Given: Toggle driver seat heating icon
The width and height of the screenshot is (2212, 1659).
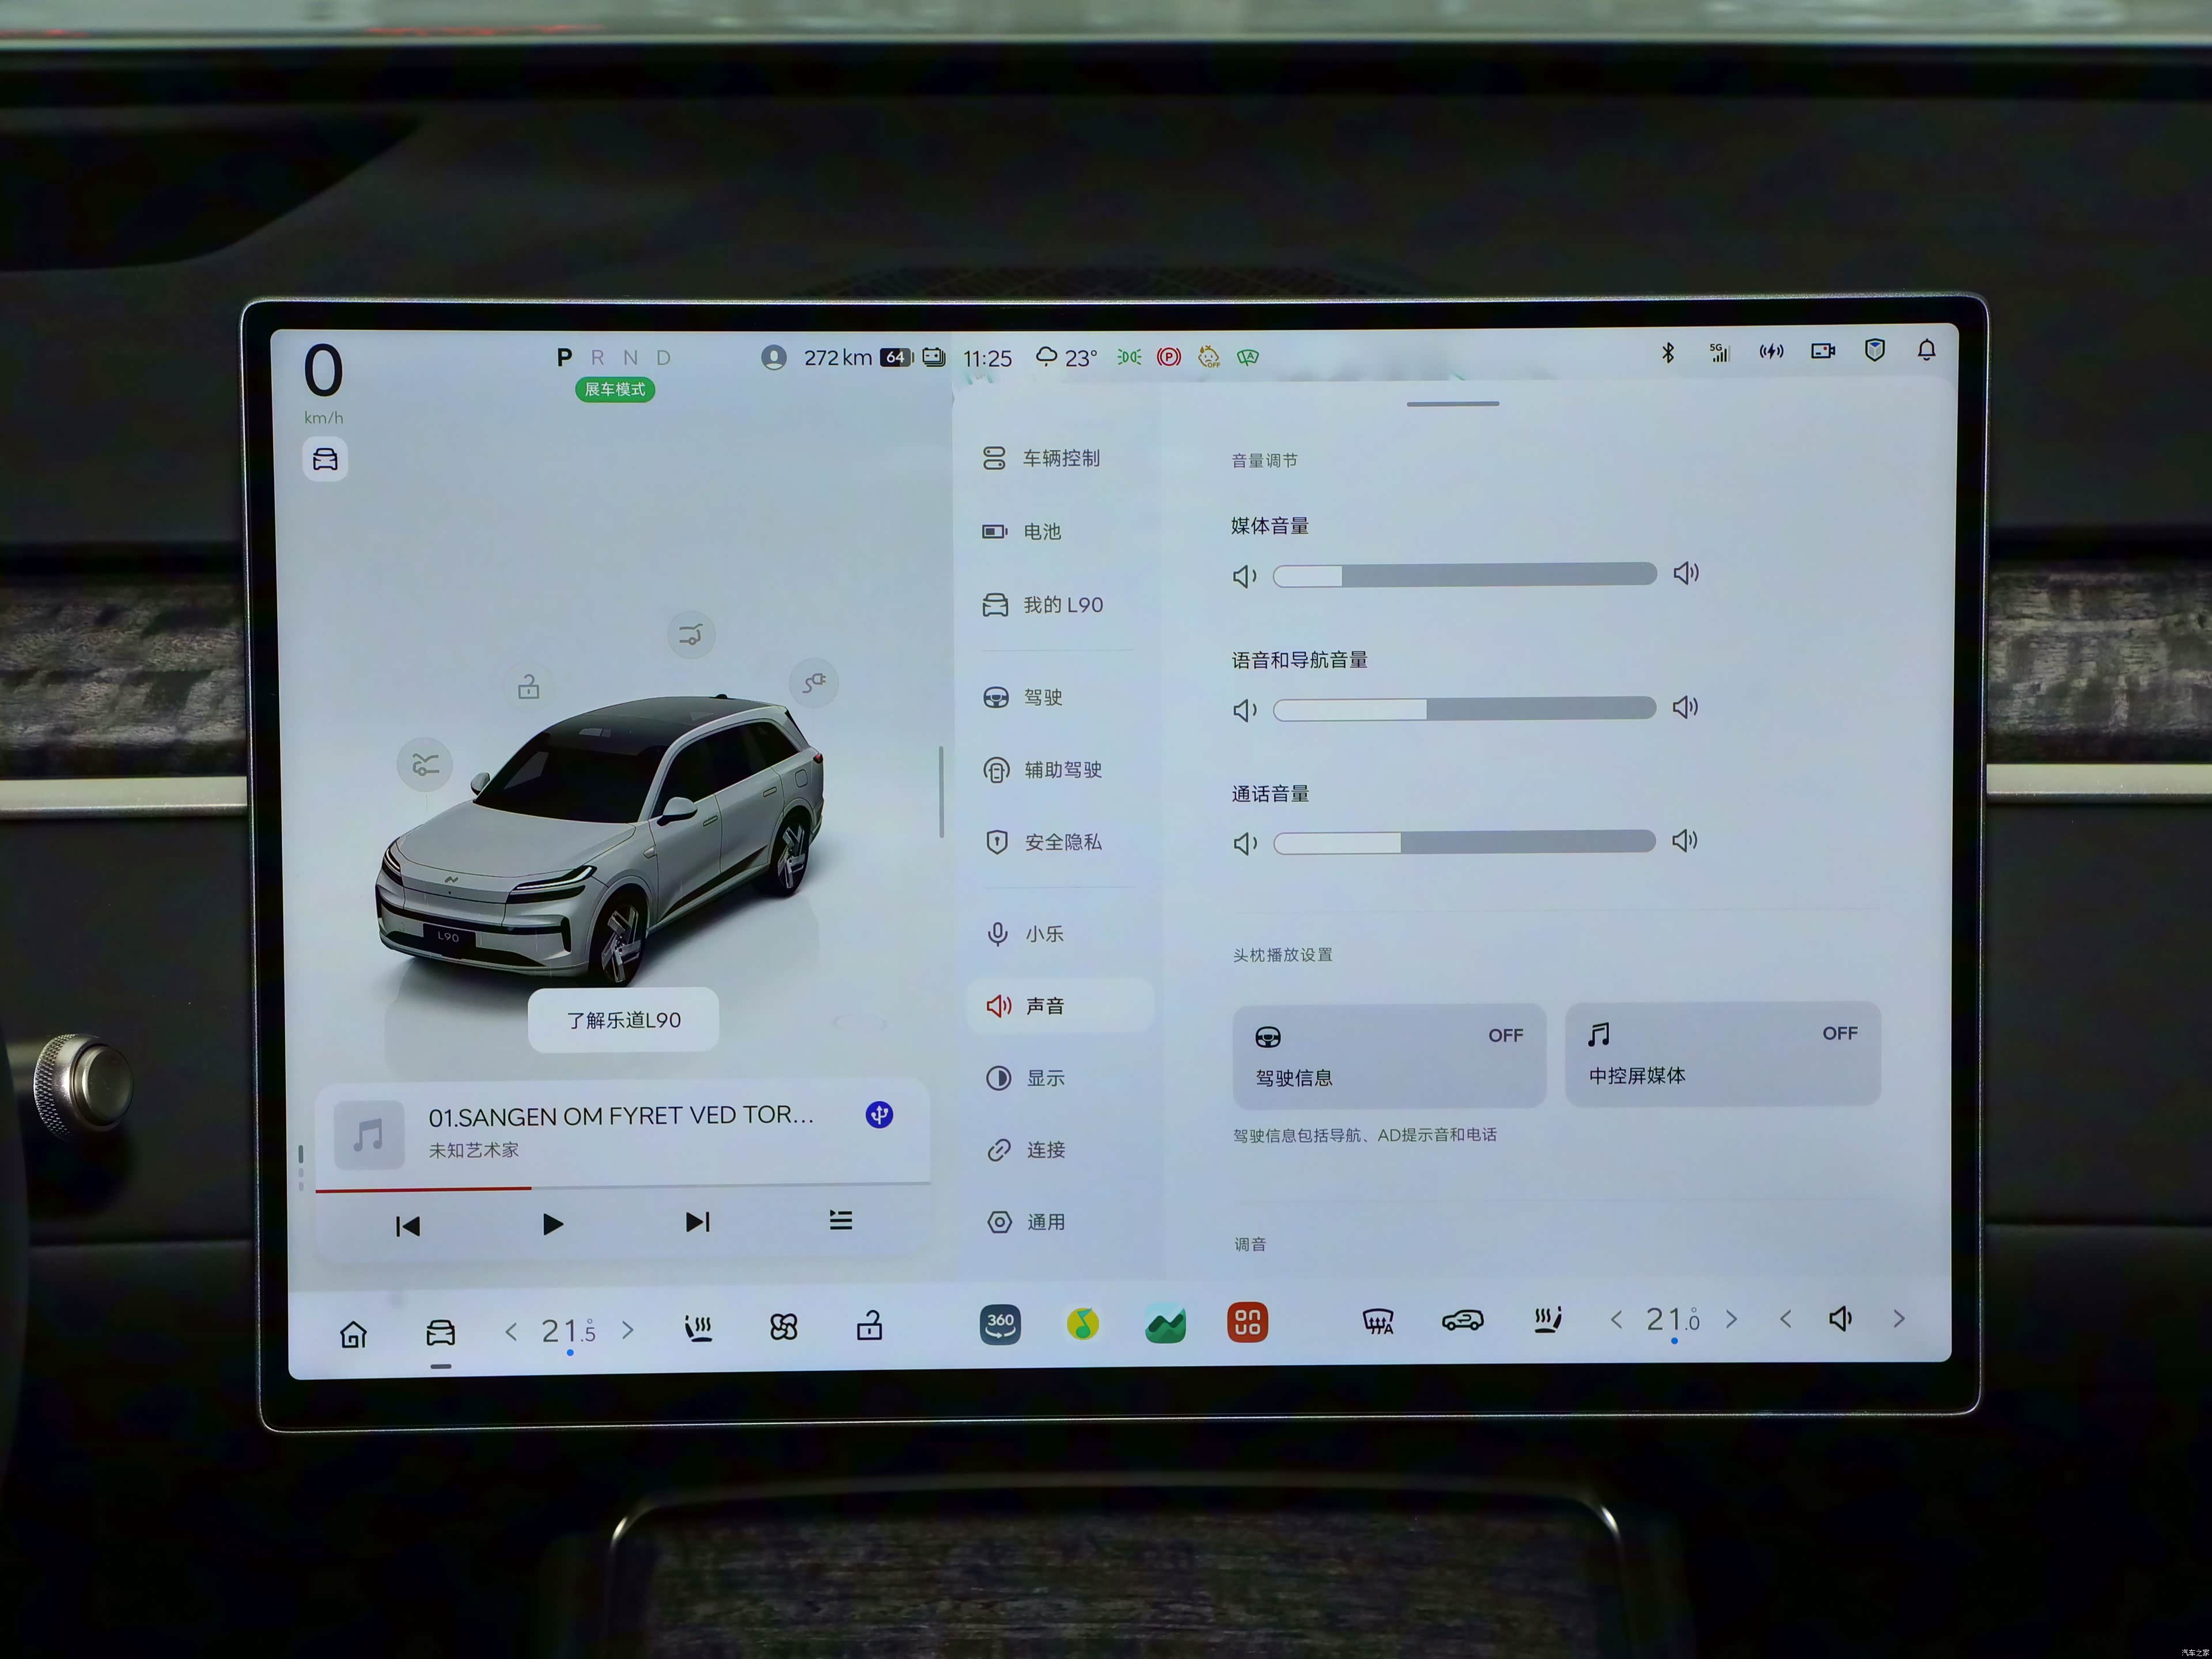Looking at the screenshot, I should [x=698, y=1328].
